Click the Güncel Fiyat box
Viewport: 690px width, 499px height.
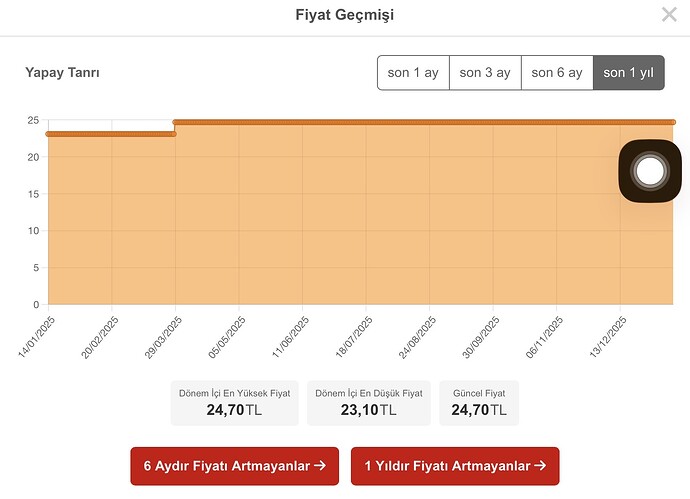(478, 402)
